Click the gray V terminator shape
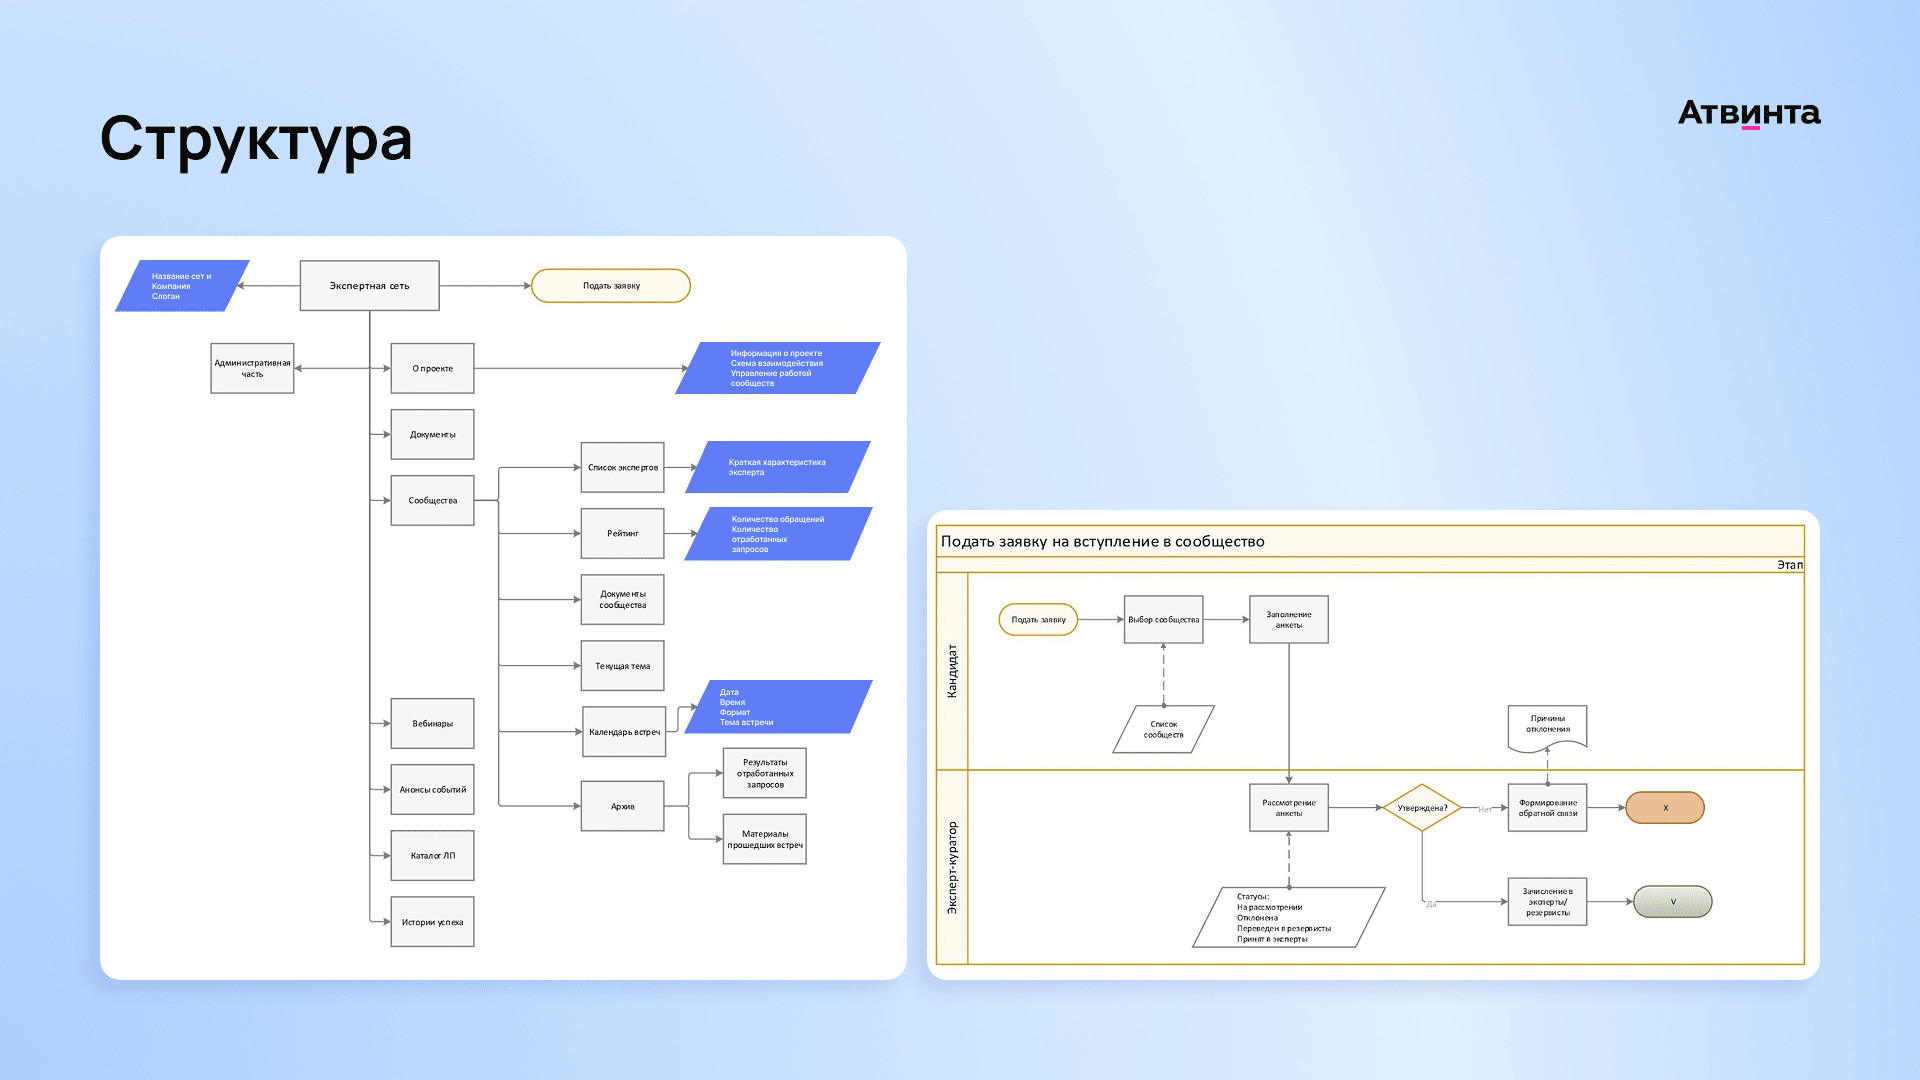 click(x=1672, y=902)
